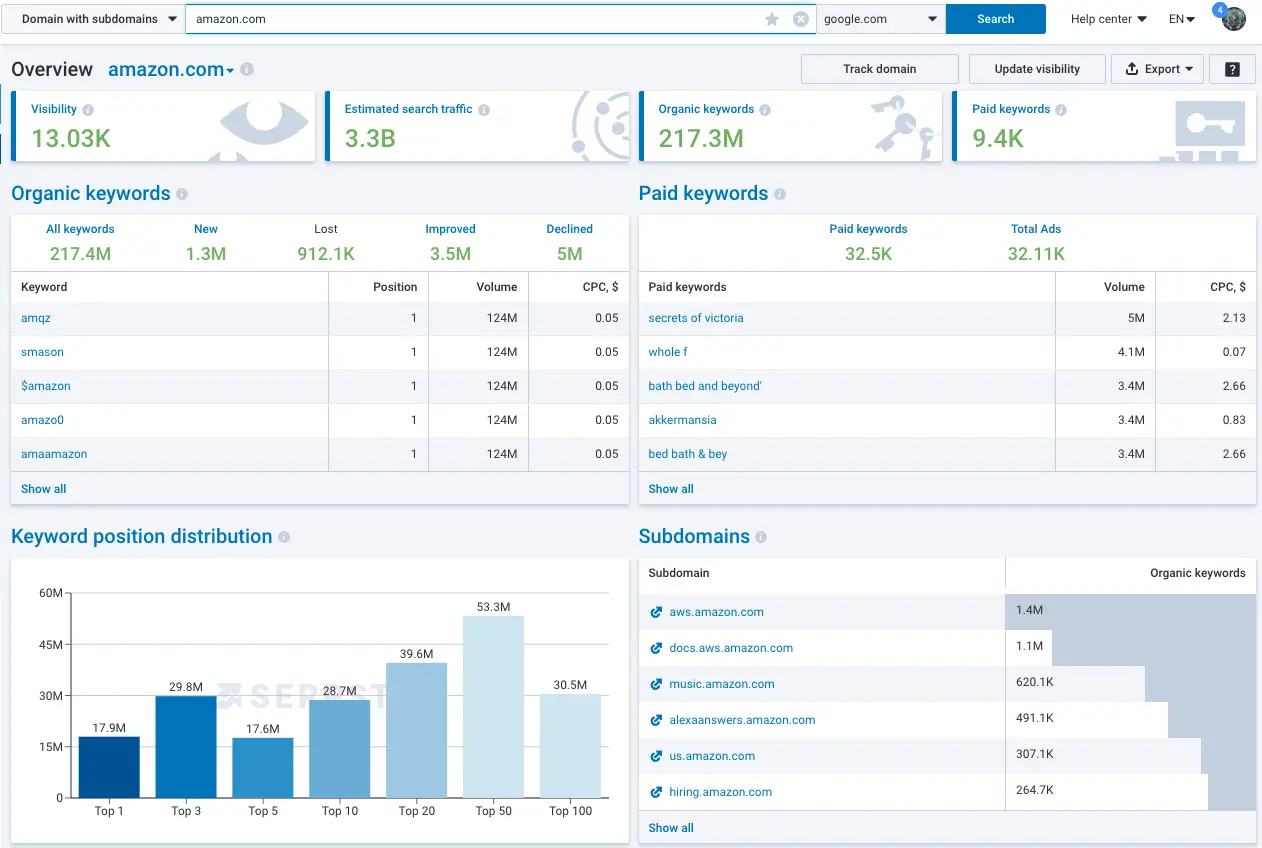Viewport: 1262px width, 848px height.
Task: Click the Organic keywords header in Subdomains table
Action: 1198,573
